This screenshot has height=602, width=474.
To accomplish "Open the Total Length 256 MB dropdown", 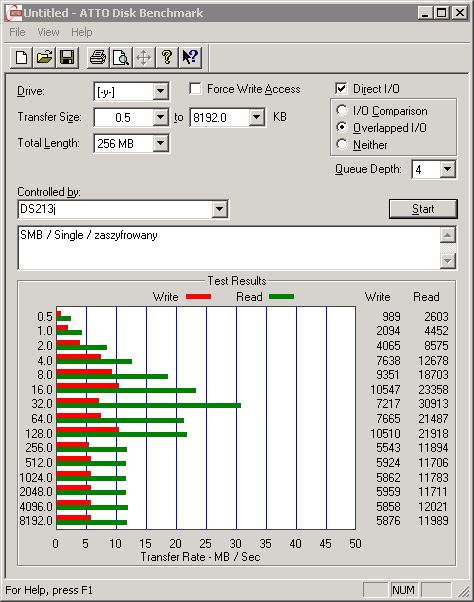I will coord(160,144).
